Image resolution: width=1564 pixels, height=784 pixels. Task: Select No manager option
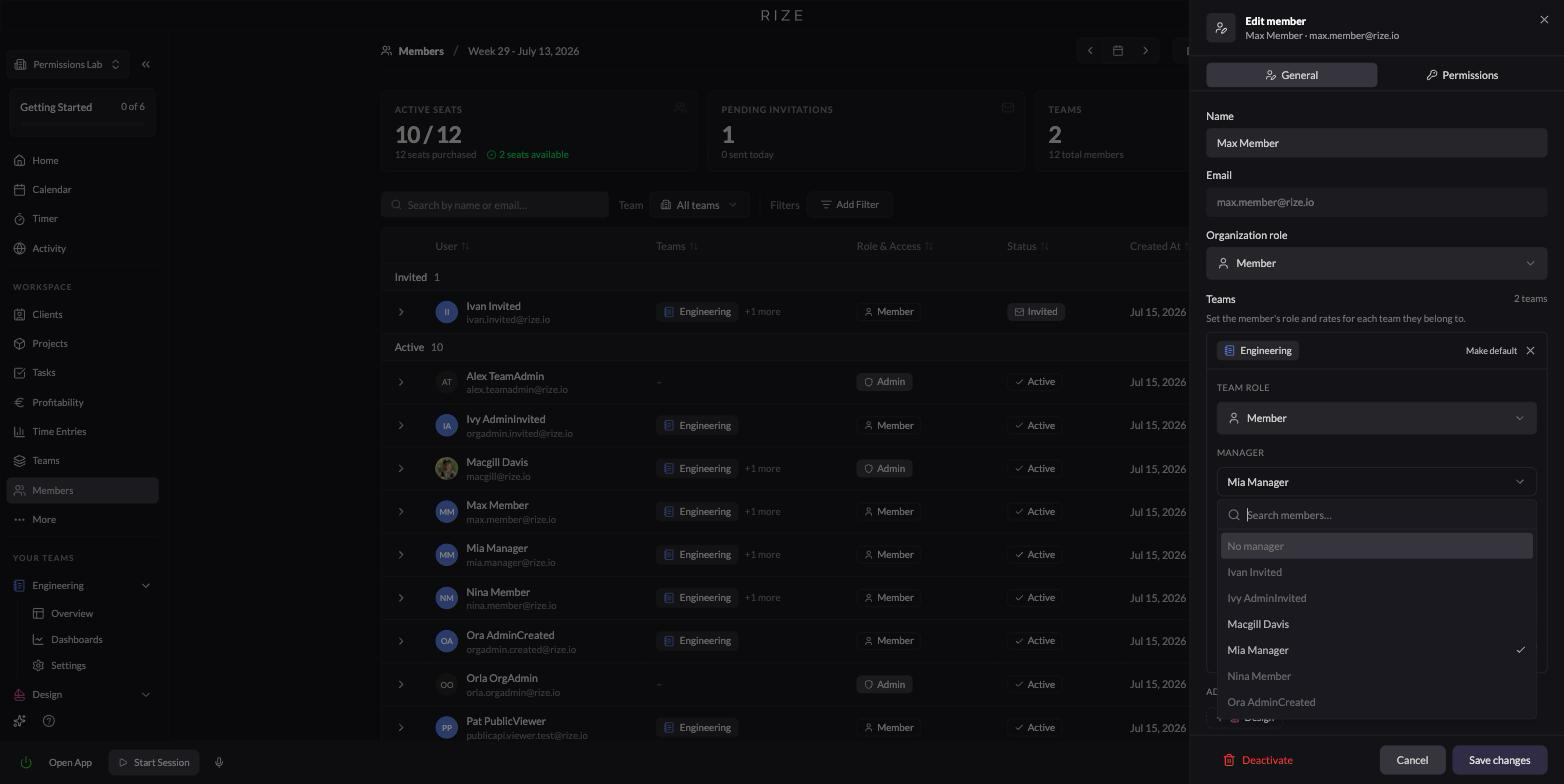coord(1376,546)
